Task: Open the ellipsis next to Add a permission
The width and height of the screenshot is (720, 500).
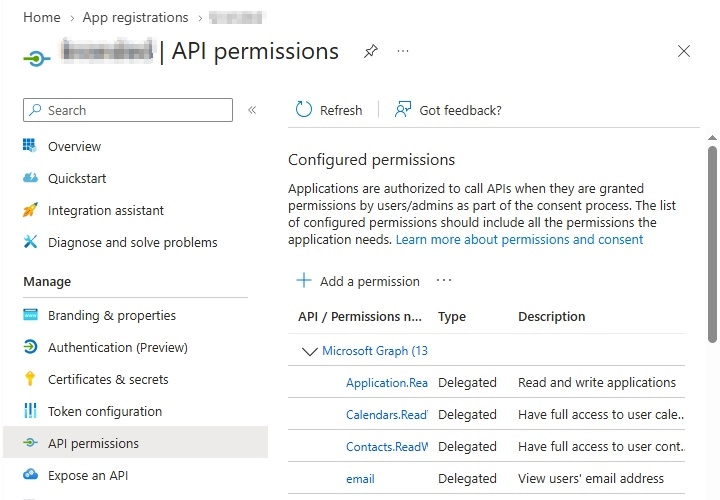Action: coord(444,280)
